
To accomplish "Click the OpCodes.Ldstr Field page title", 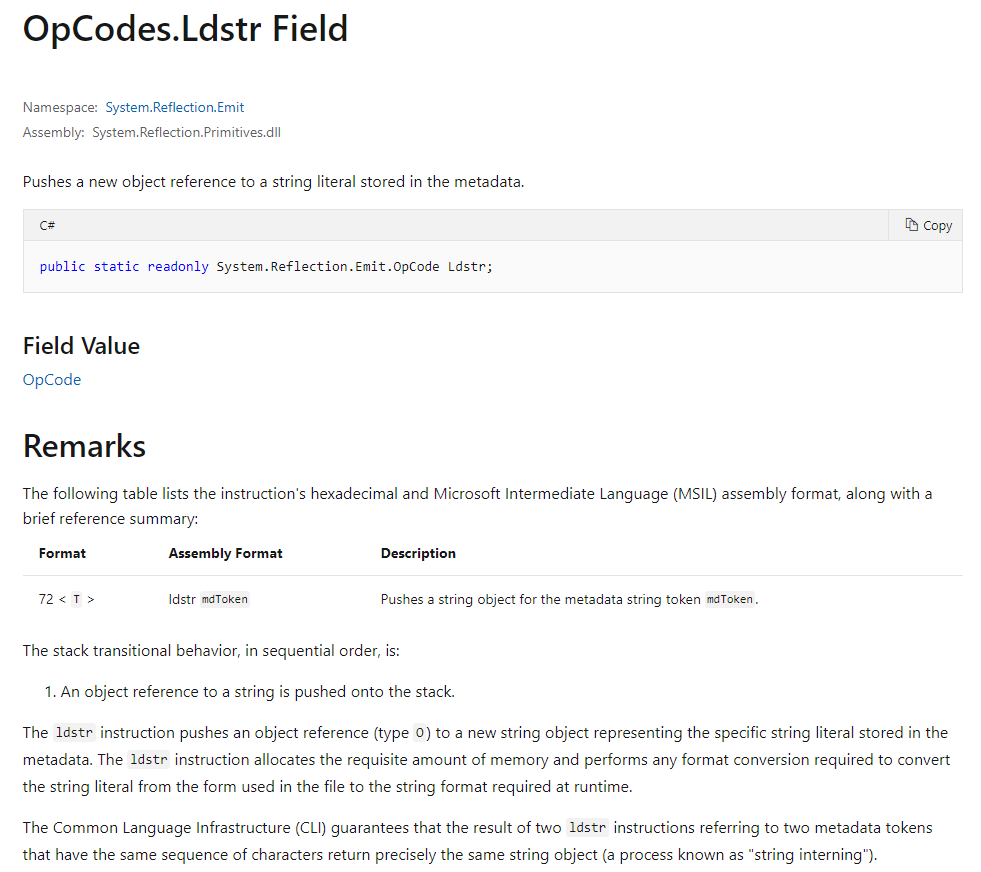I will click(x=185, y=29).
